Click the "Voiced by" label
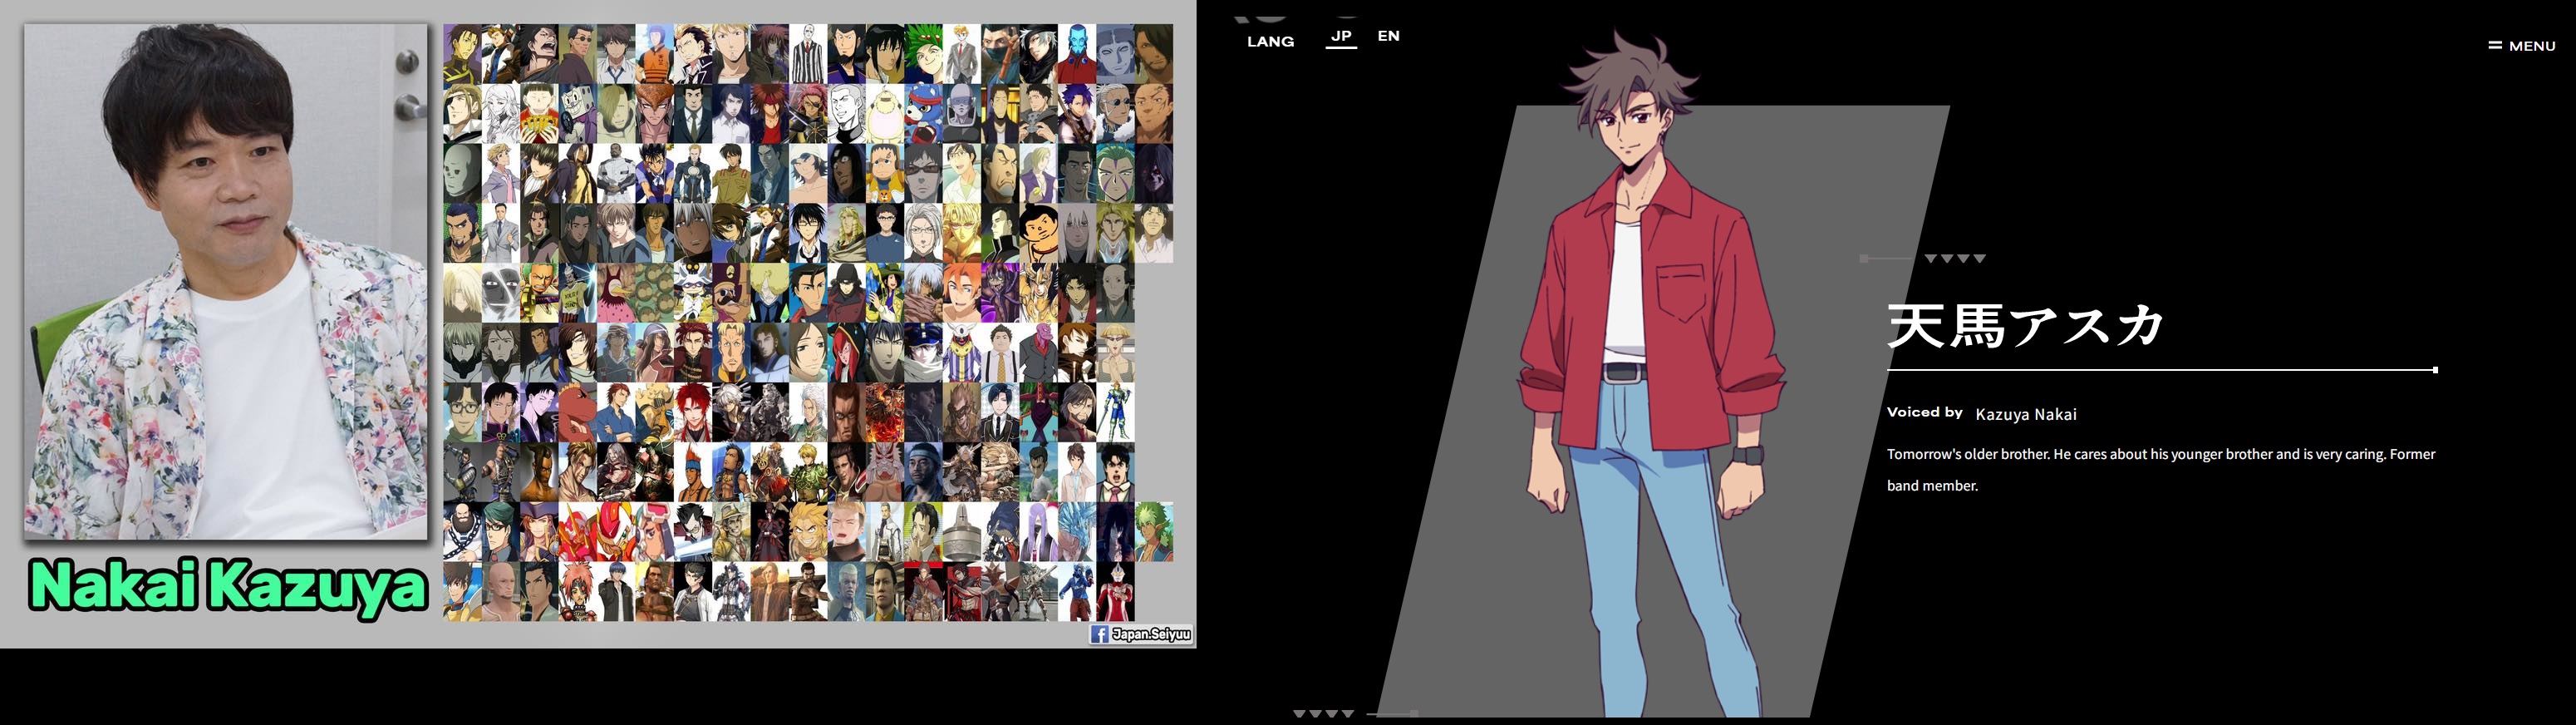Image resolution: width=2576 pixels, height=725 pixels. (x=1924, y=412)
